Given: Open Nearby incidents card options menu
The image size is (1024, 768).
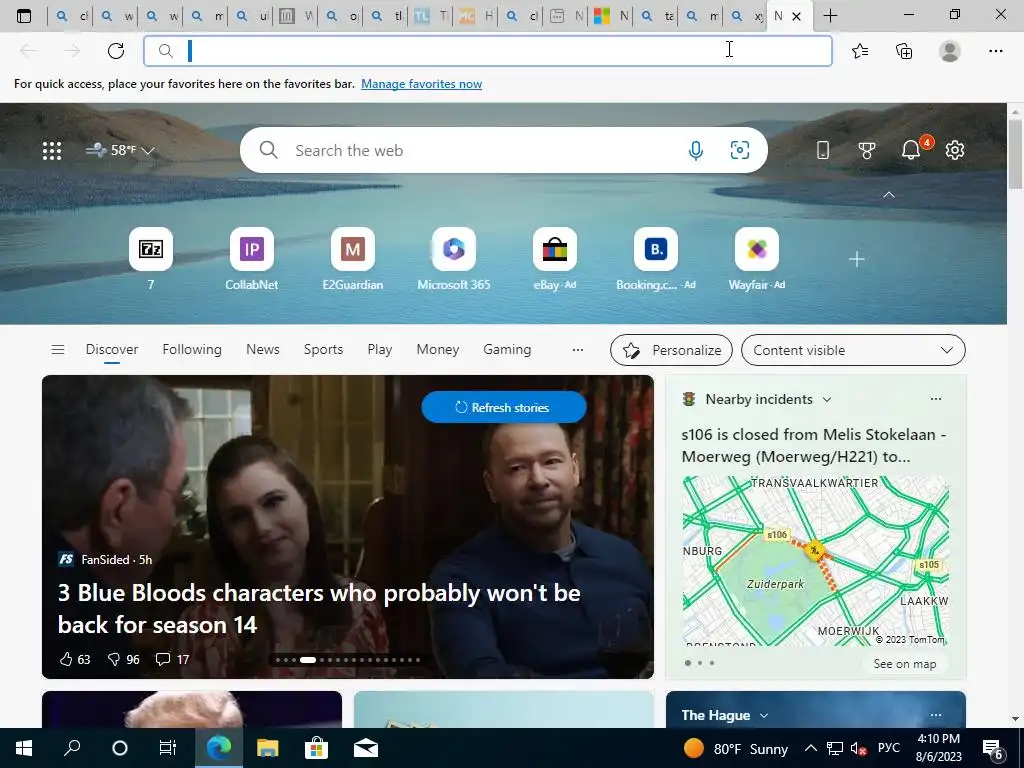Looking at the screenshot, I should (x=936, y=399).
